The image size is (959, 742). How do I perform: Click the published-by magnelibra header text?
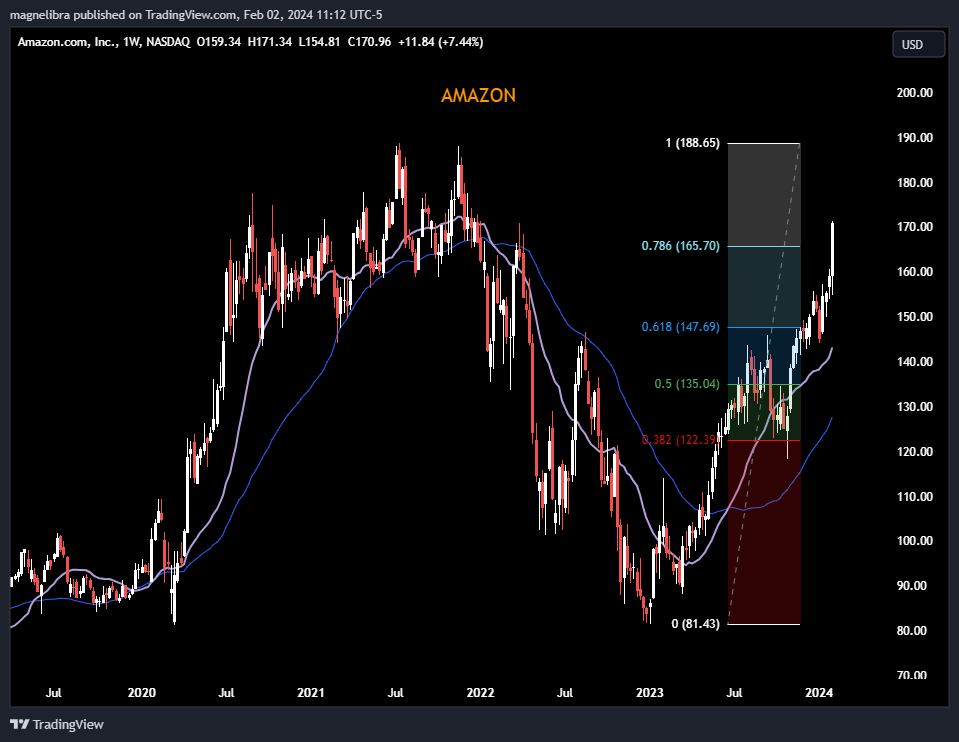coord(196,14)
